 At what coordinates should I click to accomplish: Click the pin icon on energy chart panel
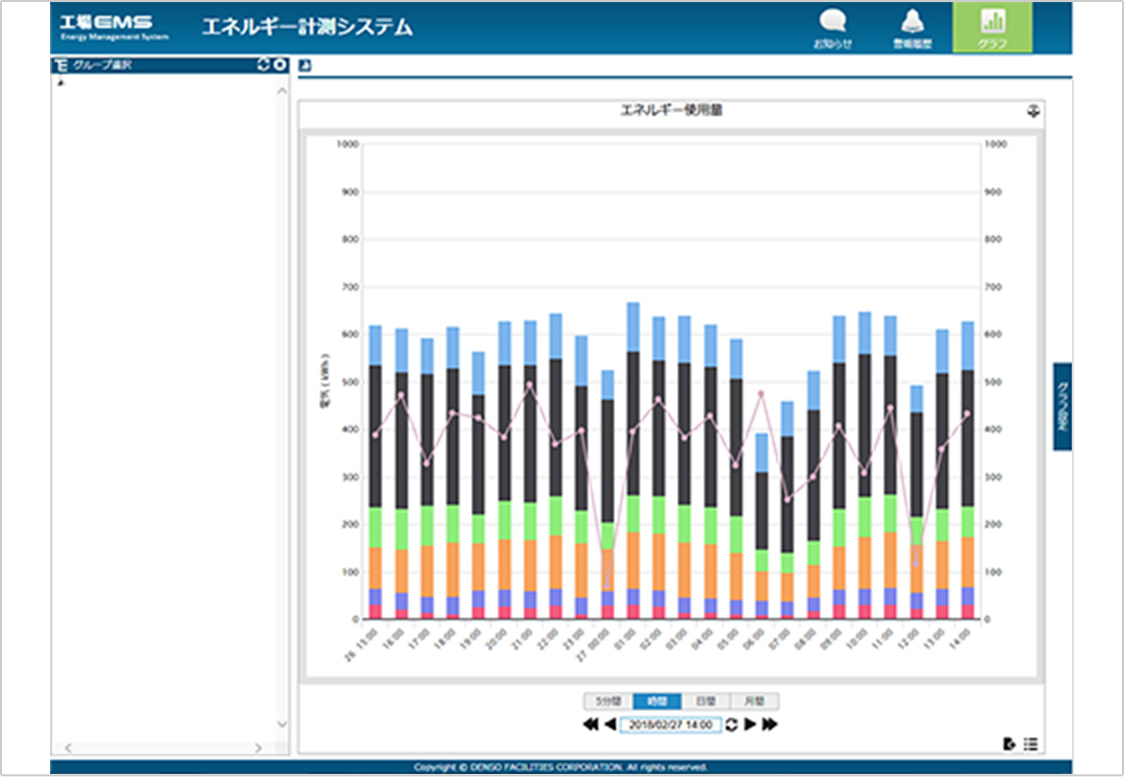click(1033, 111)
